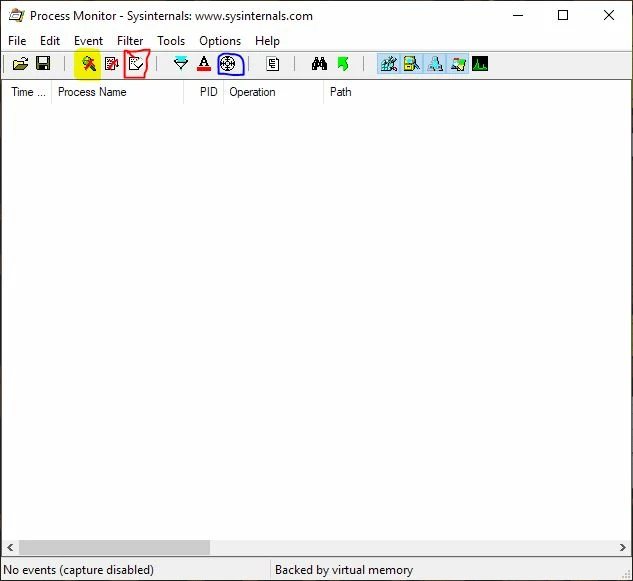Save events with the floppy disk icon
Screen dimensions: 633x581
43,63
